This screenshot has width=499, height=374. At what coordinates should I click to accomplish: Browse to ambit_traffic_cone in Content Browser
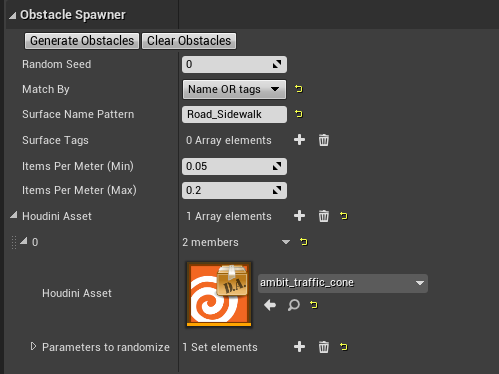tap(294, 305)
